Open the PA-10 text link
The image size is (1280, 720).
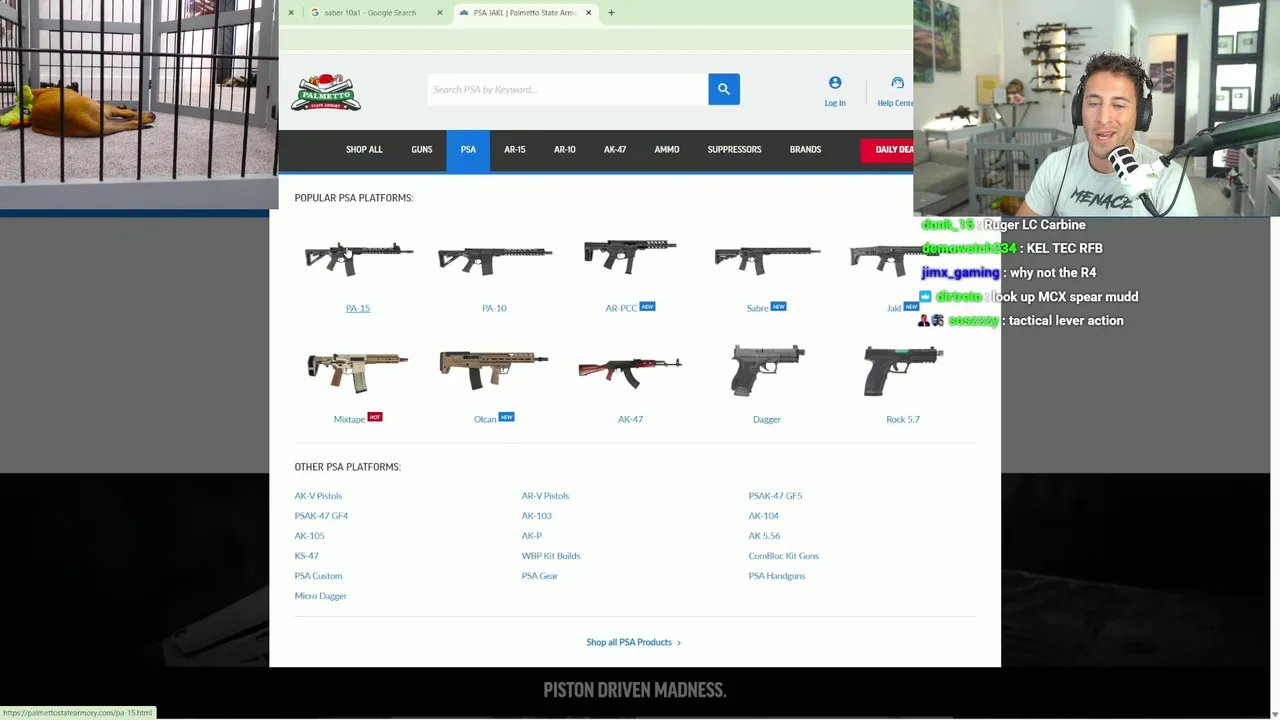(x=494, y=308)
